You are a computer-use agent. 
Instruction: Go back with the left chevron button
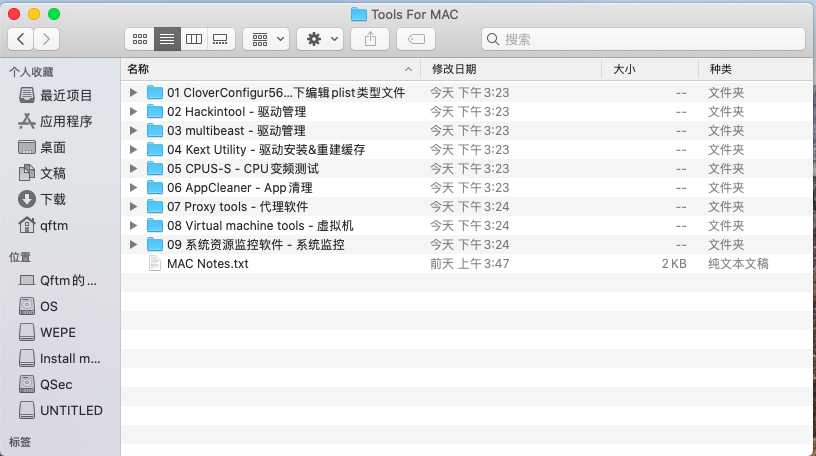pyautogui.click(x=21, y=39)
